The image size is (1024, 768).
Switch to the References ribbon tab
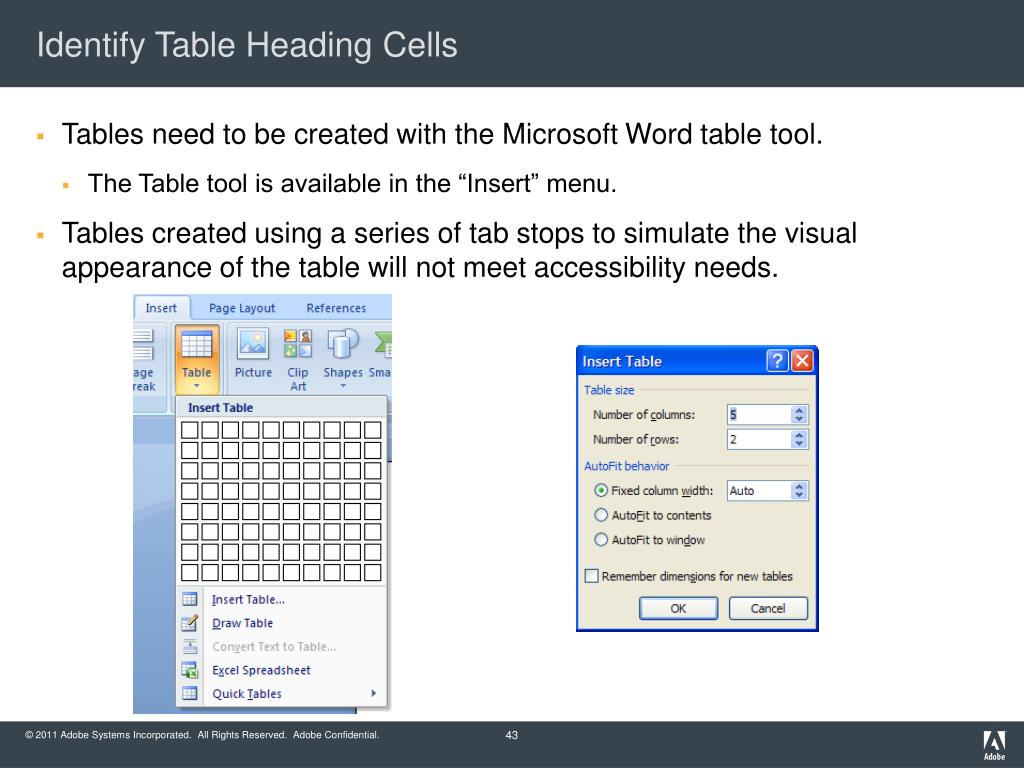tap(336, 308)
